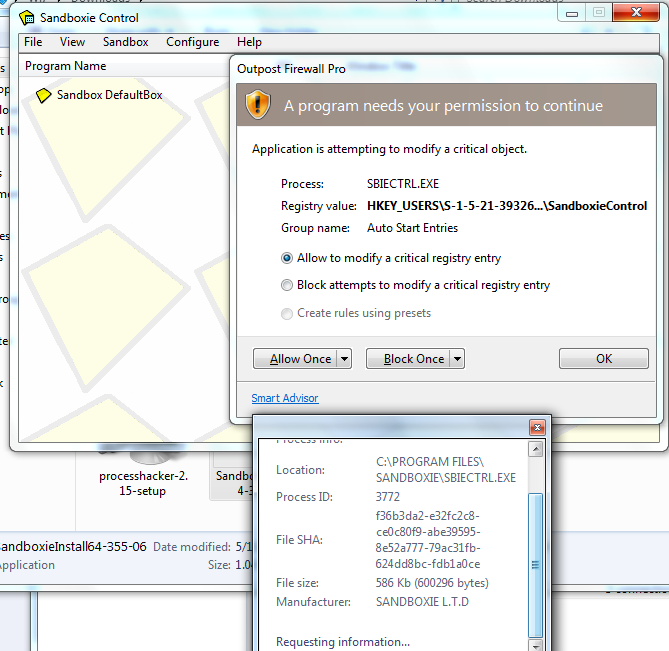Image resolution: width=669 pixels, height=651 pixels.
Task: Click the file size 586 Kb value
Action: (x=432, y=583)
